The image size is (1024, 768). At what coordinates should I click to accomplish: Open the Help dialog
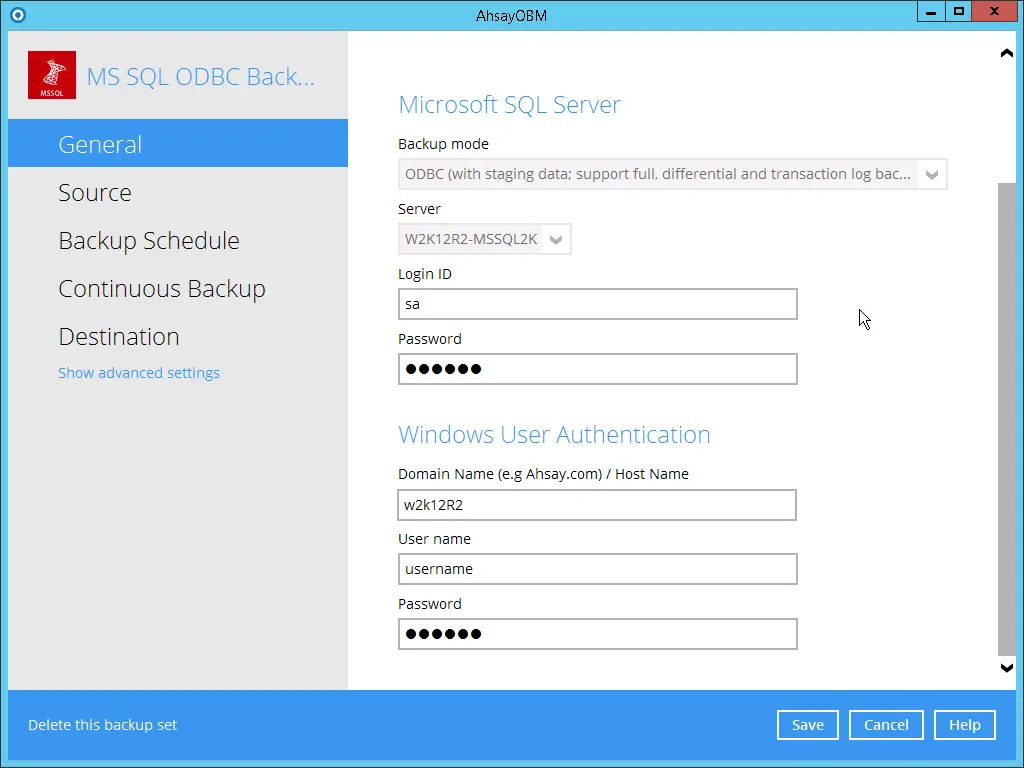click(x=964, y=724)
